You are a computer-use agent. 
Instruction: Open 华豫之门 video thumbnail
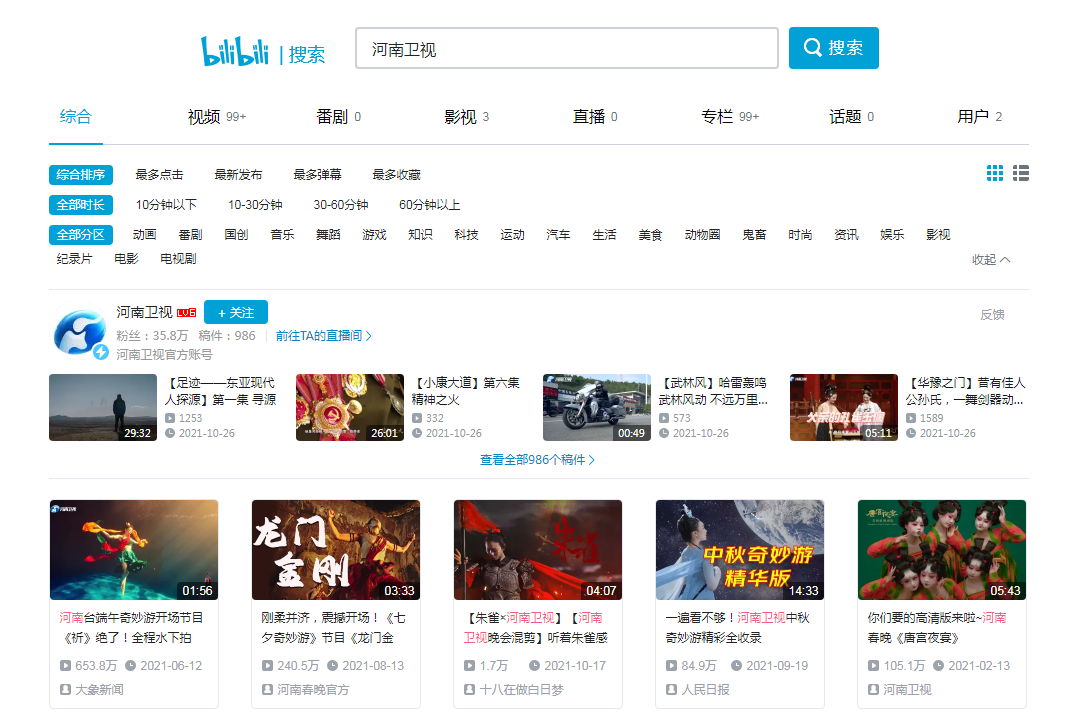(844, 408)
